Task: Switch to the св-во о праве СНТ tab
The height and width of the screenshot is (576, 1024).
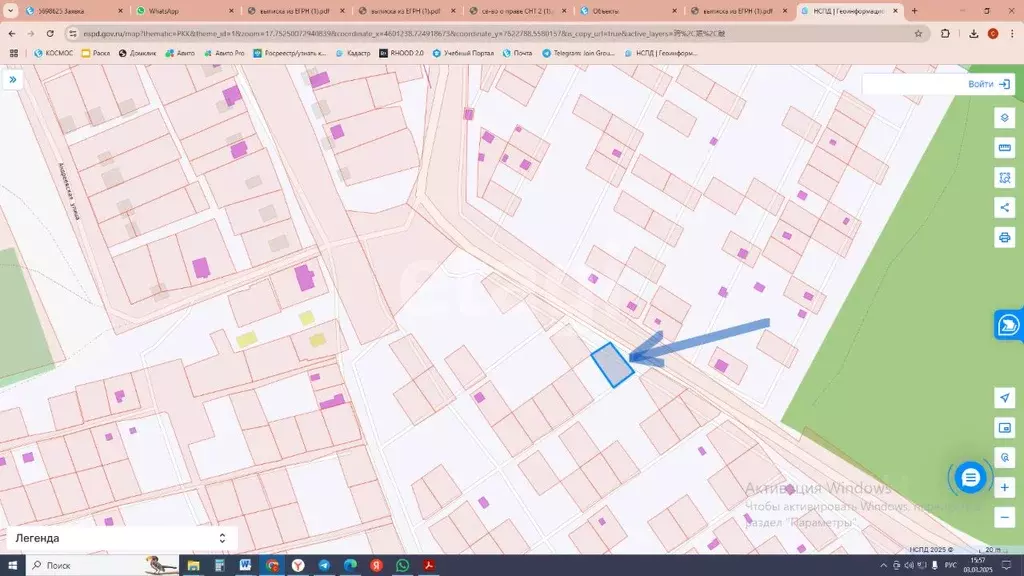Action: [x=518, y=11]
